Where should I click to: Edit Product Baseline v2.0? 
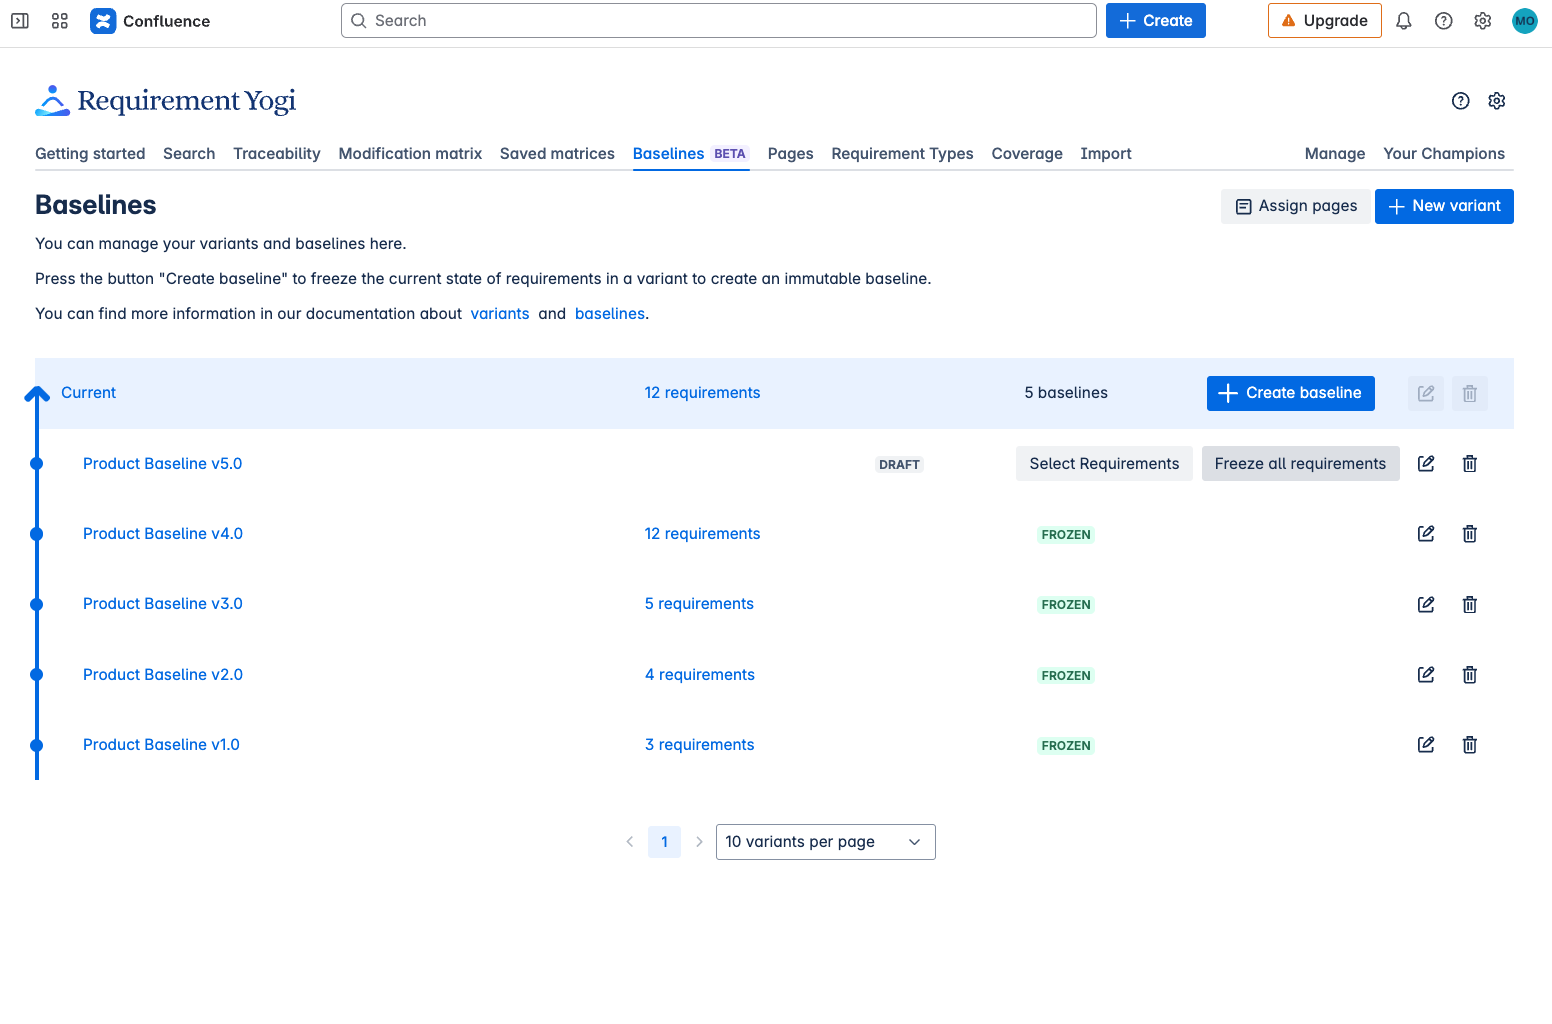[1427, 675]
